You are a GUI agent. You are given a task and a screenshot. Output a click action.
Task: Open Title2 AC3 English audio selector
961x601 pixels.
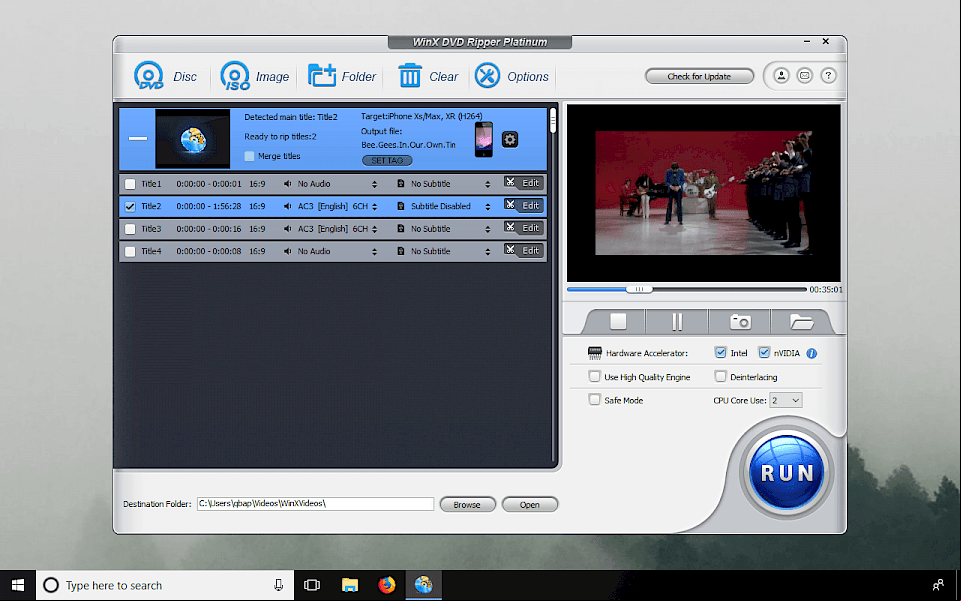[x=374, y=206]
